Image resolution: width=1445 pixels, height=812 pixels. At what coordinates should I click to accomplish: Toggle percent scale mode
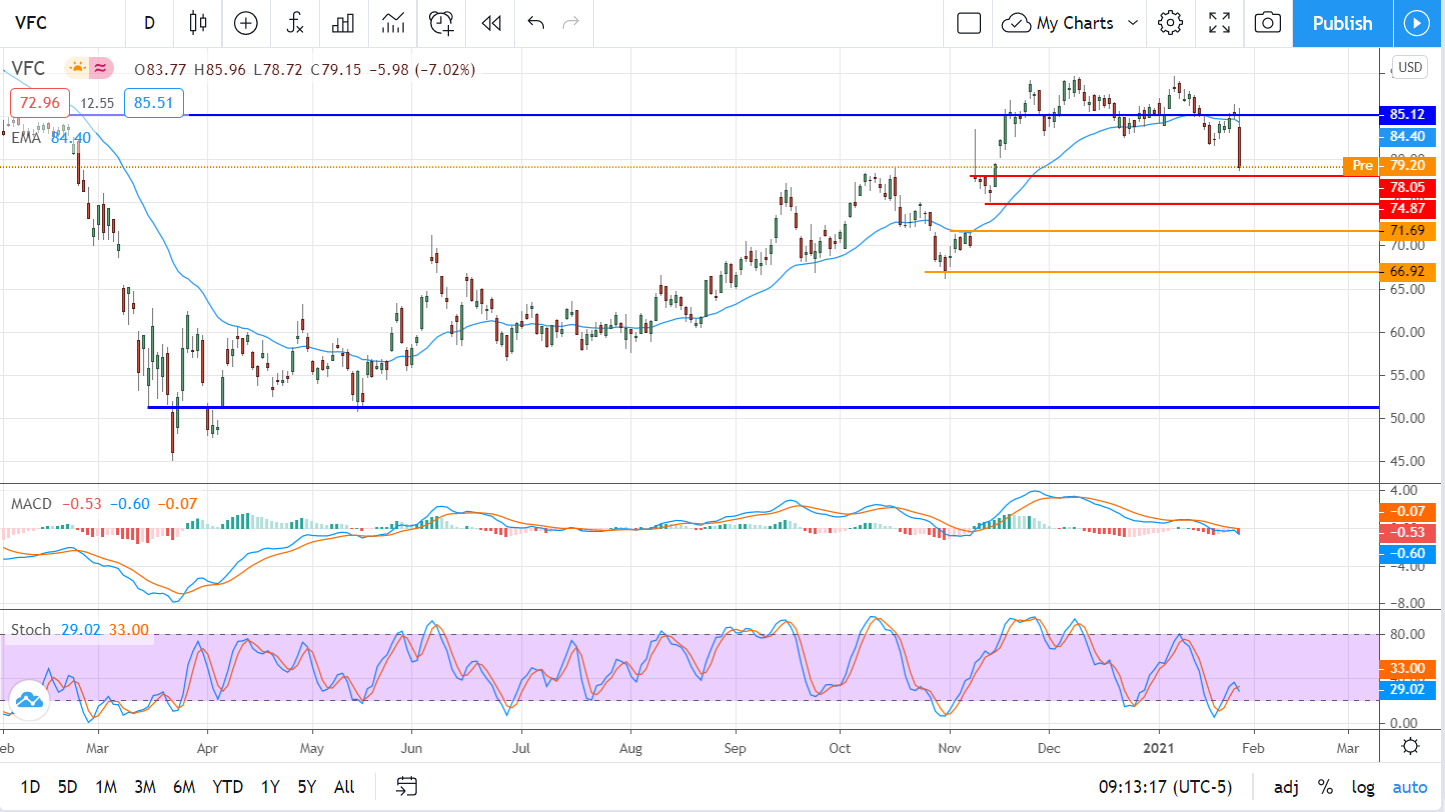pos(1325,787)
